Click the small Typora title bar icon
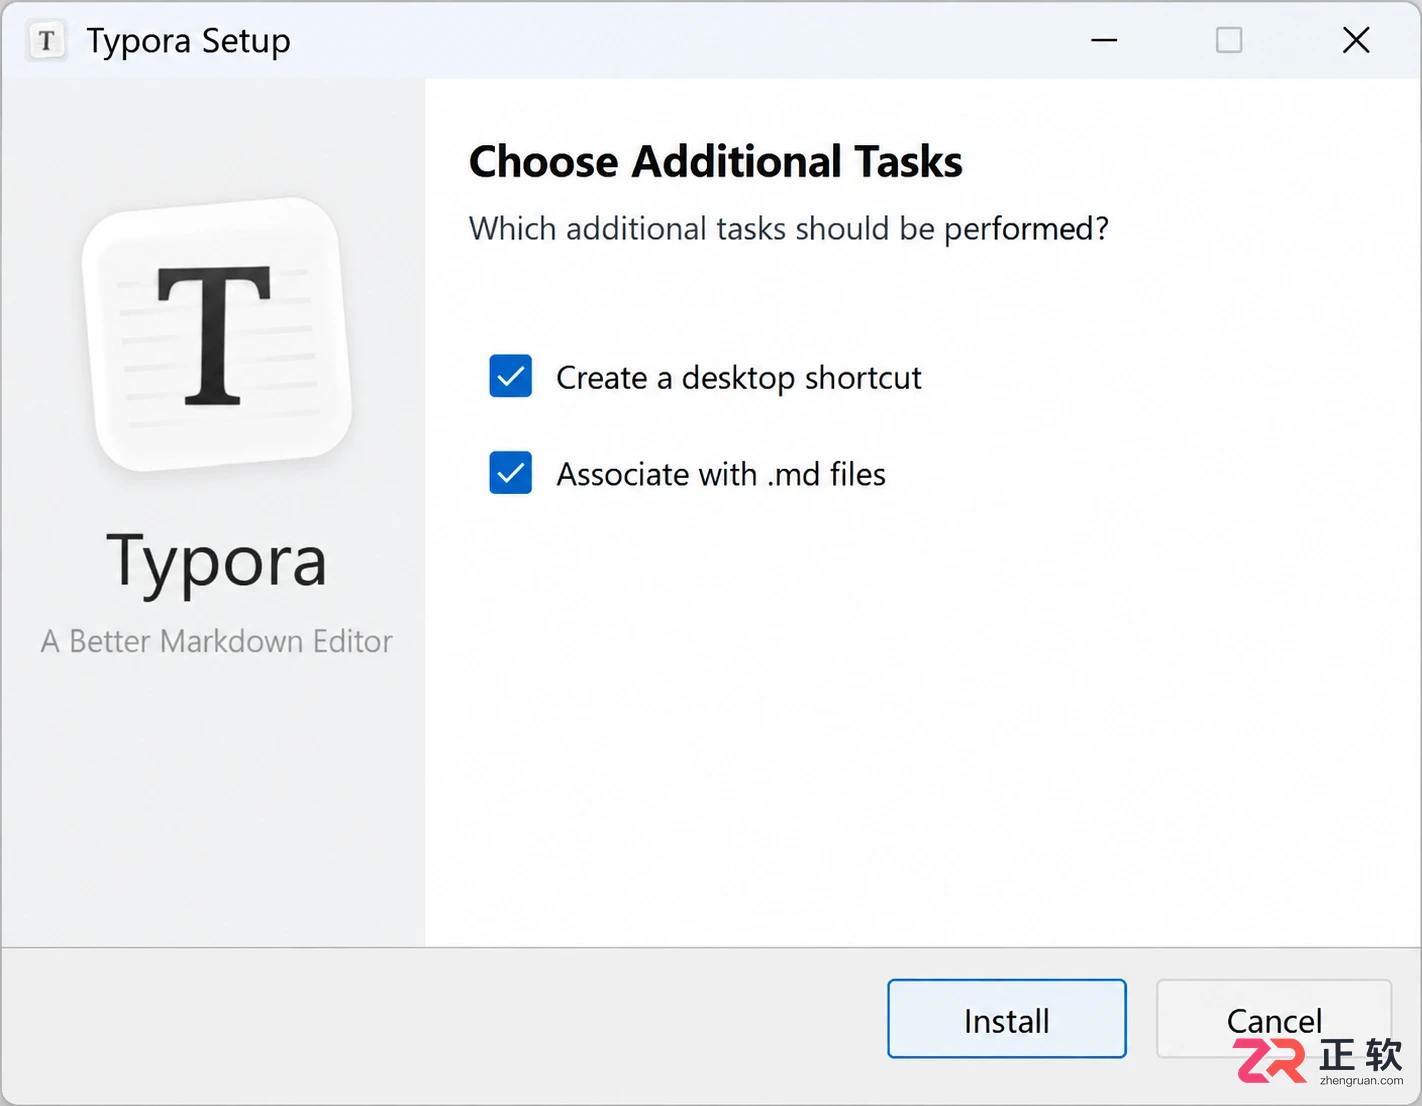Image resolution: width=1422 pixels, height=1106 pixels. click(46, 41)
